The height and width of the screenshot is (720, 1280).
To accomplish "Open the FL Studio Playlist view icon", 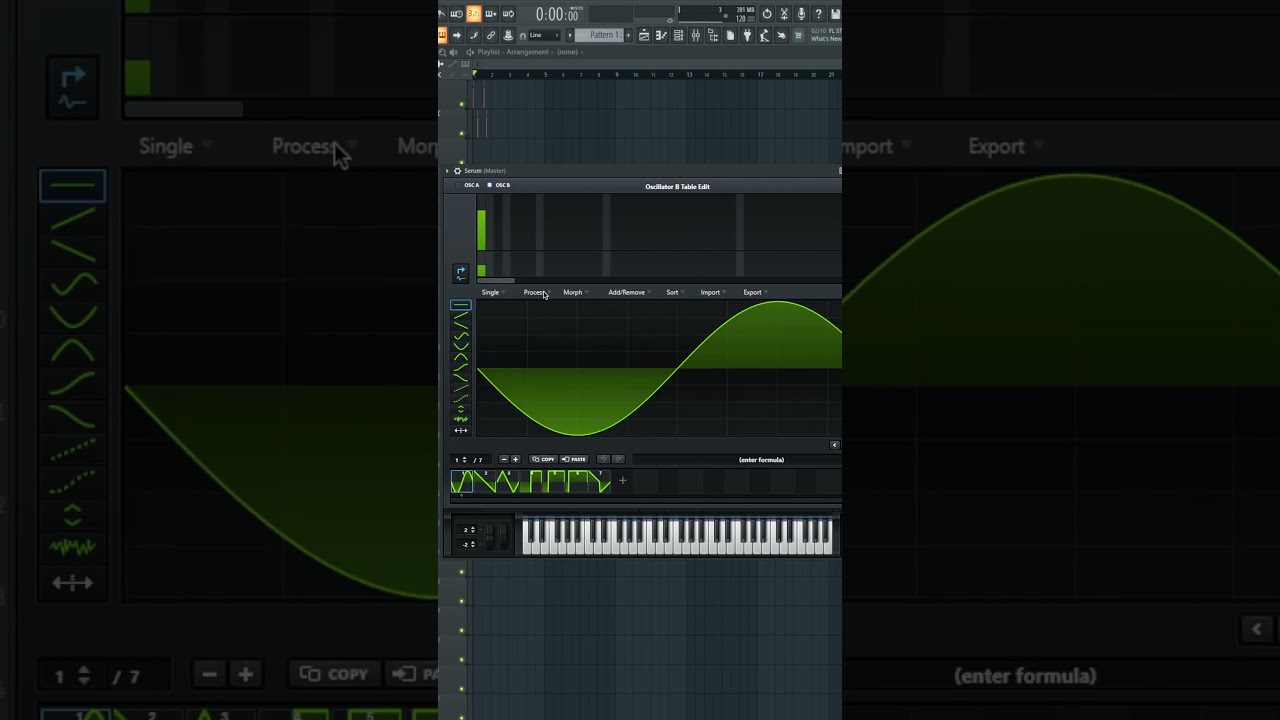I will [645, 35].
